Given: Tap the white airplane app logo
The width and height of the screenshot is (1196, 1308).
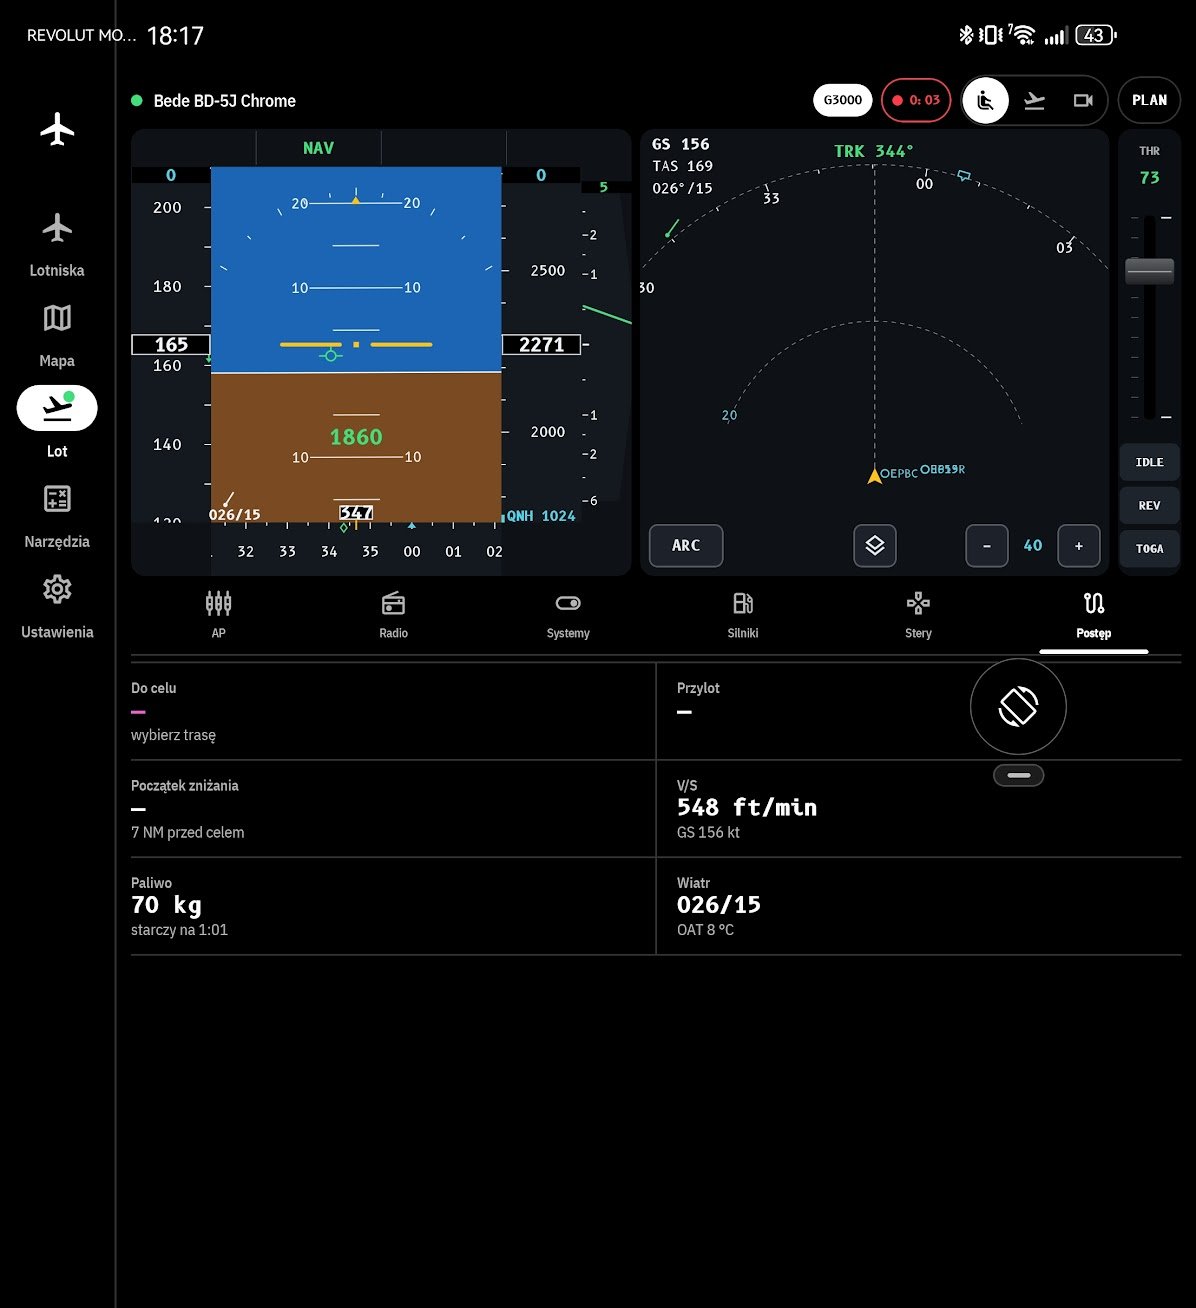Looking at the screenshot, I should (57, 129).
